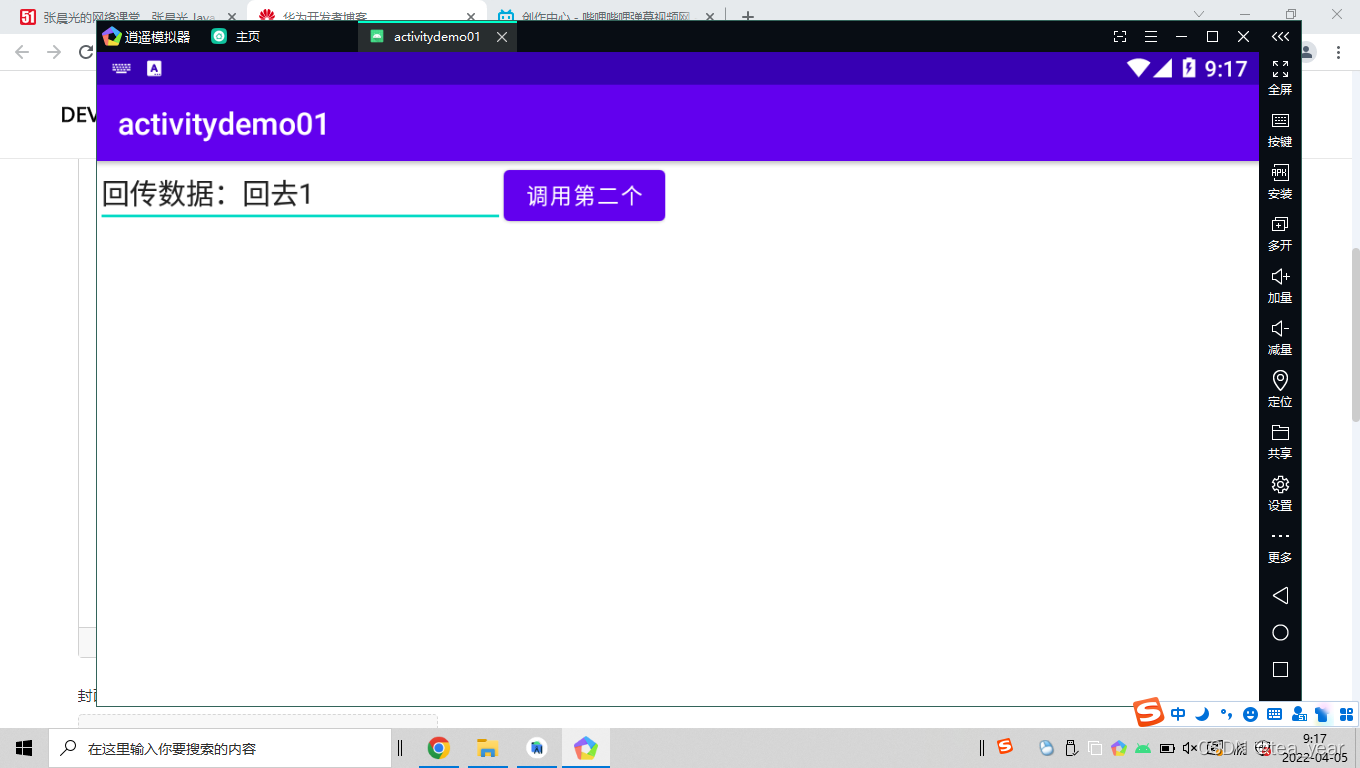Open a new Chrome tab with plus button

click(747, 17)
